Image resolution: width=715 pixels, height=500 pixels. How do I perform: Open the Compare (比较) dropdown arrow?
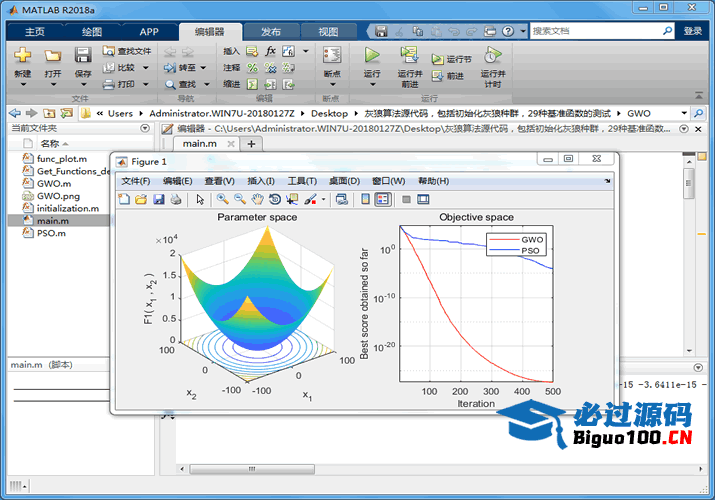click(x=146, y=68)
